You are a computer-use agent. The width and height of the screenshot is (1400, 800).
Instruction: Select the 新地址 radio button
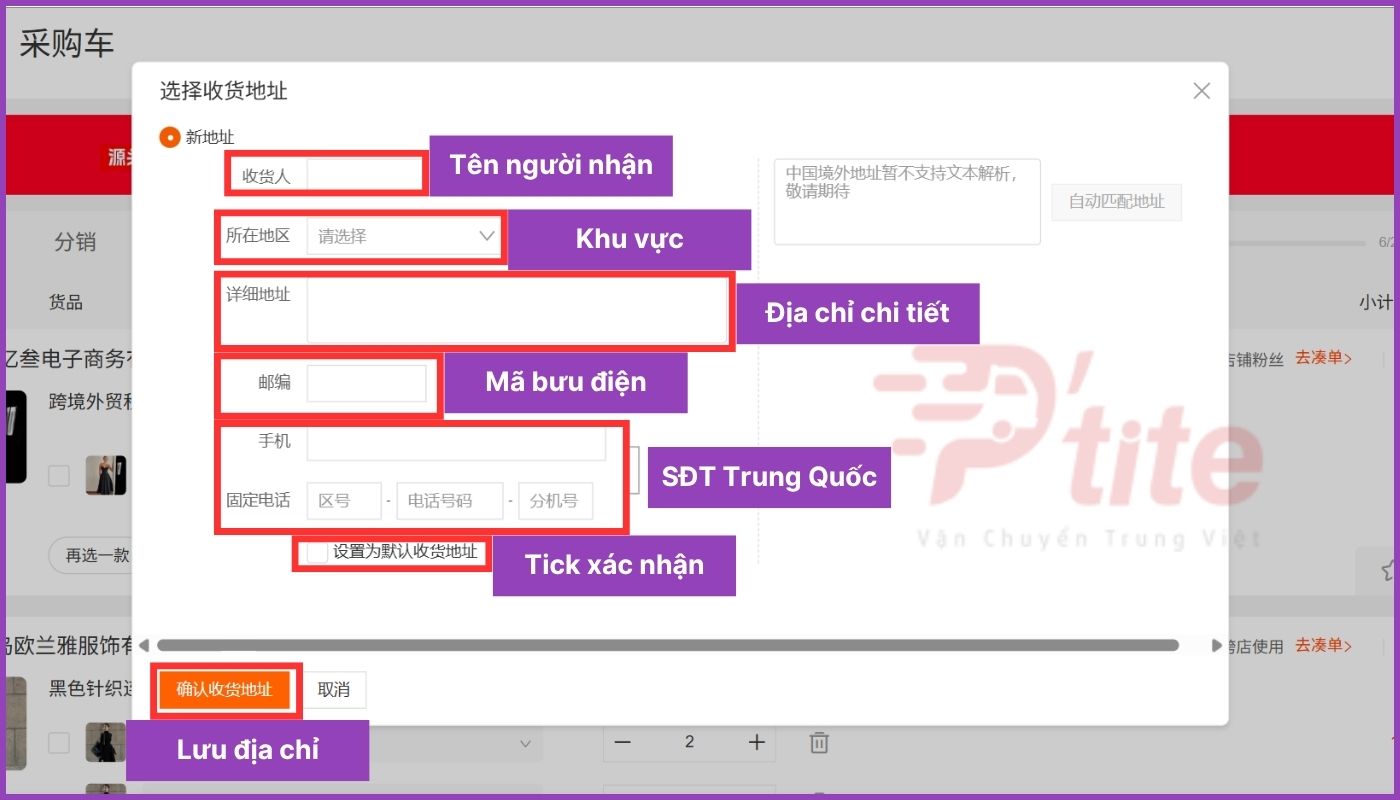170,138
